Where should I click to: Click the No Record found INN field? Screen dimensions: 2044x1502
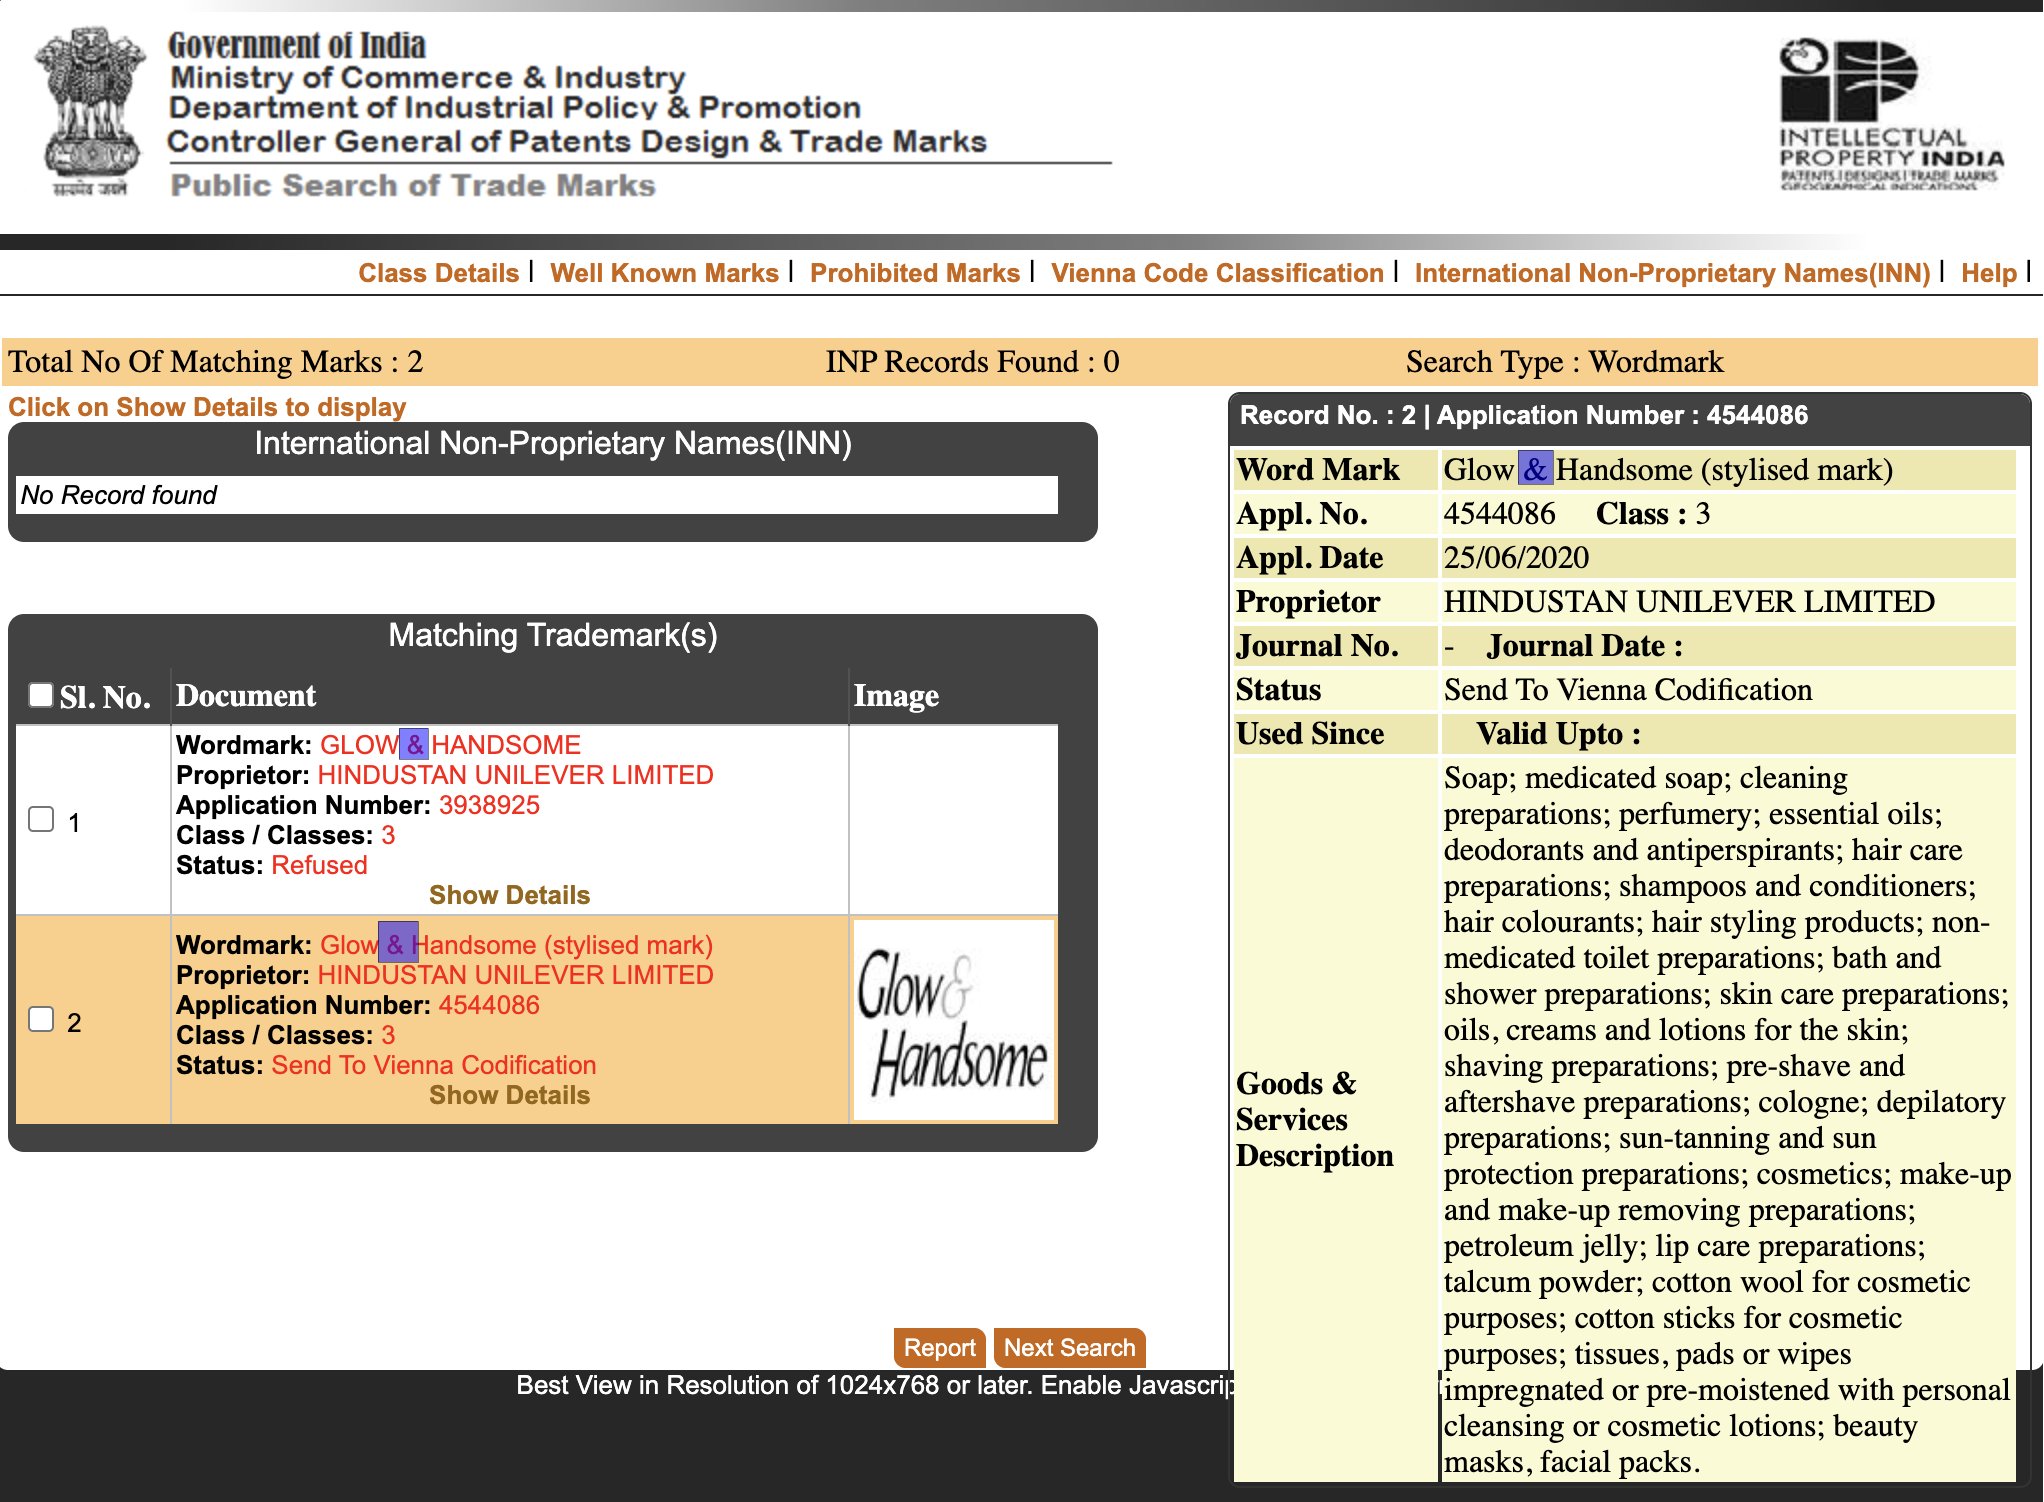pos(537,495)
